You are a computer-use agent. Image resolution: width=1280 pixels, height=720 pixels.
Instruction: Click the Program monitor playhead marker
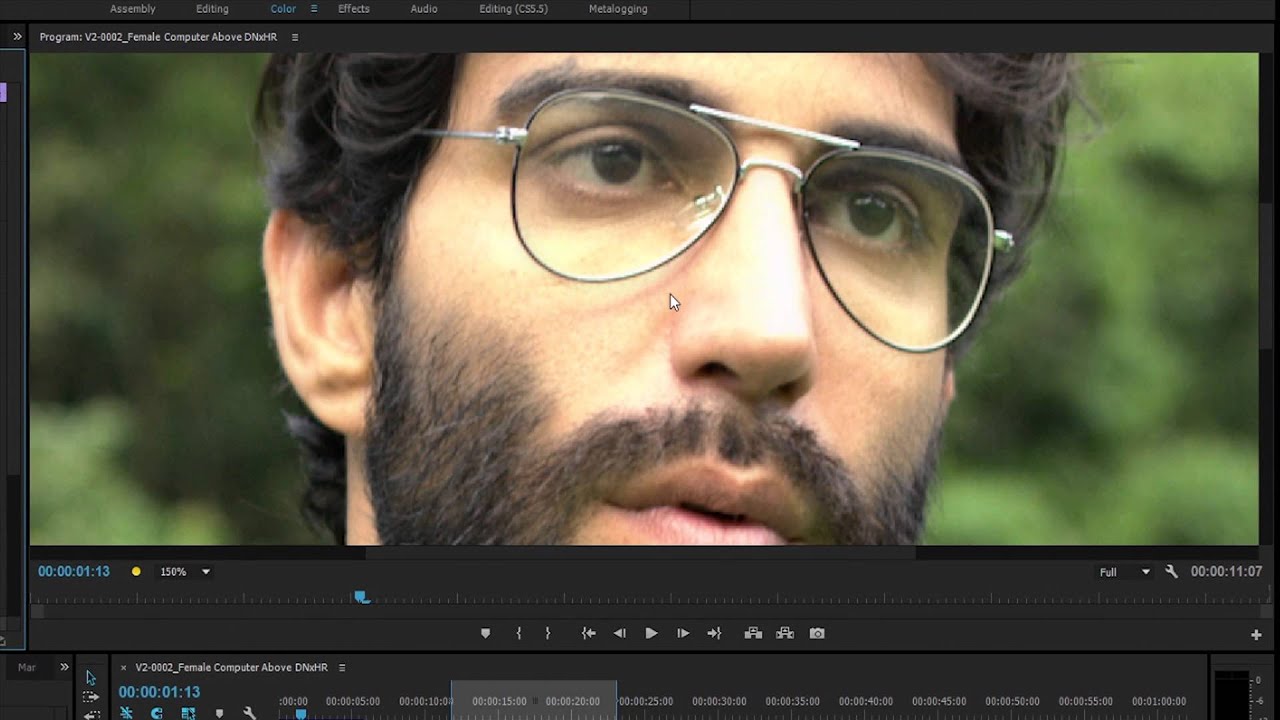point(361,597)
